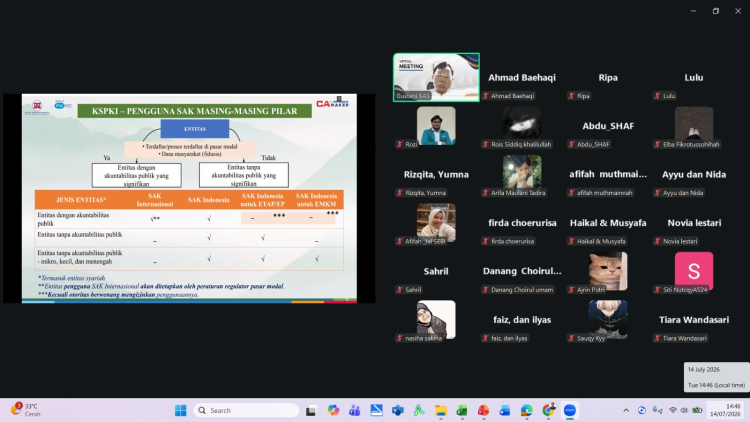Select Siti Nutqqy participant tile with S avatar
Screen dimensions: 750x422
694,271
